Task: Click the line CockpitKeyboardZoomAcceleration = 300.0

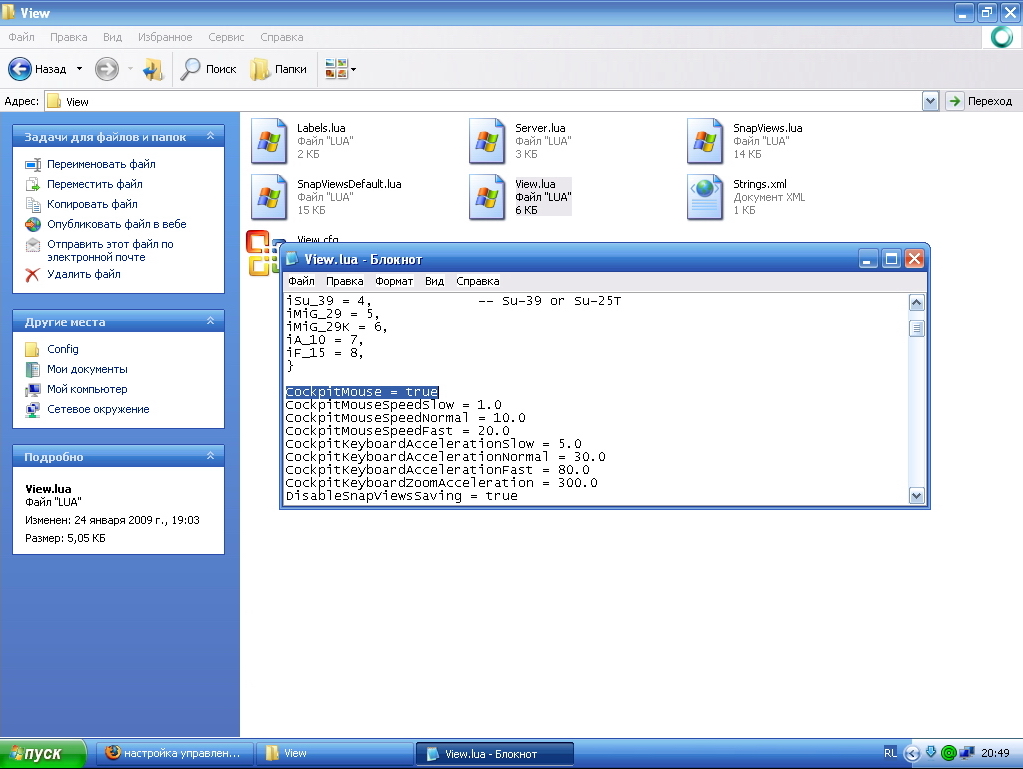Action: (441, 483)
